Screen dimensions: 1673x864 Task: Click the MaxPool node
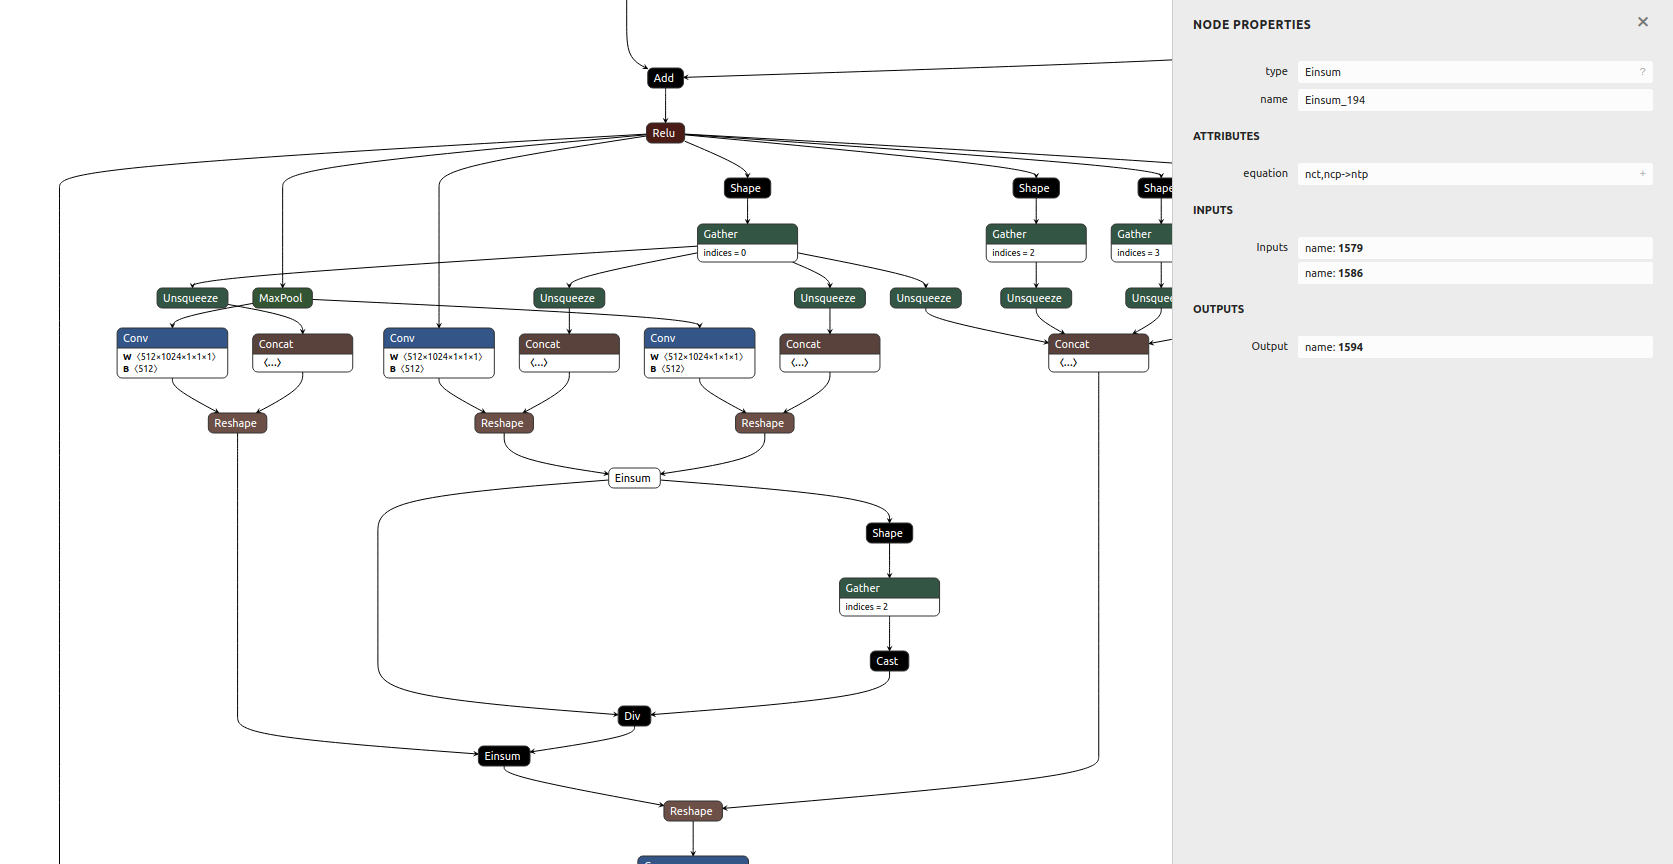point(281,298)
